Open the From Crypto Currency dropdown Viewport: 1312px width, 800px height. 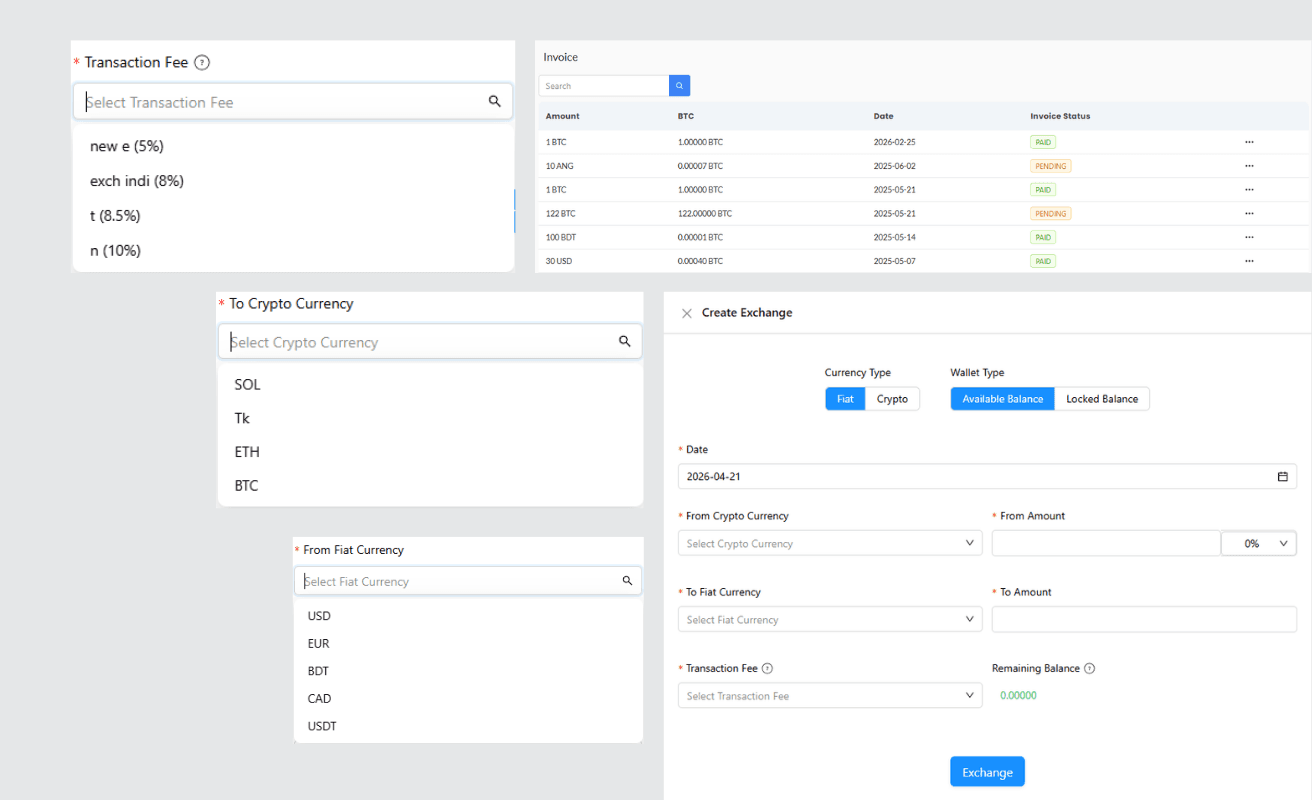(830, 543)
